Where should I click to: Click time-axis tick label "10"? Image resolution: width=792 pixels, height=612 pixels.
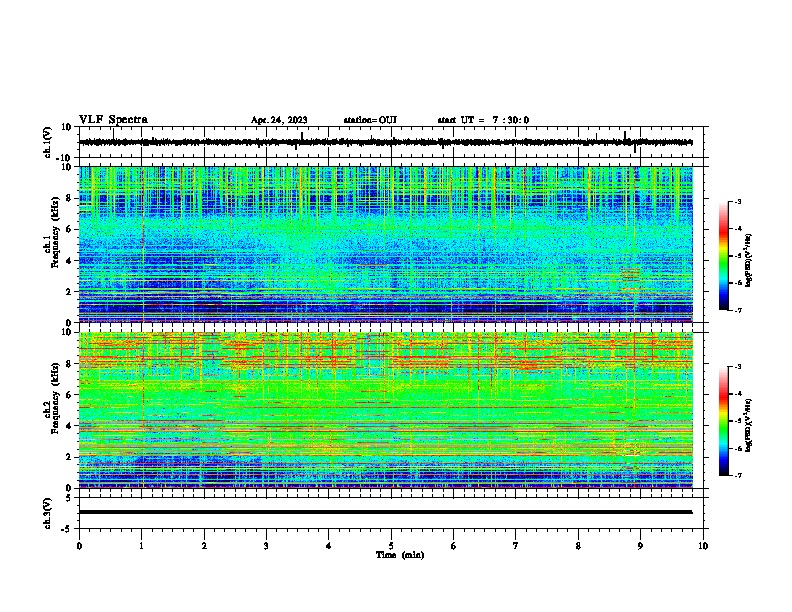tap(703, 546)
